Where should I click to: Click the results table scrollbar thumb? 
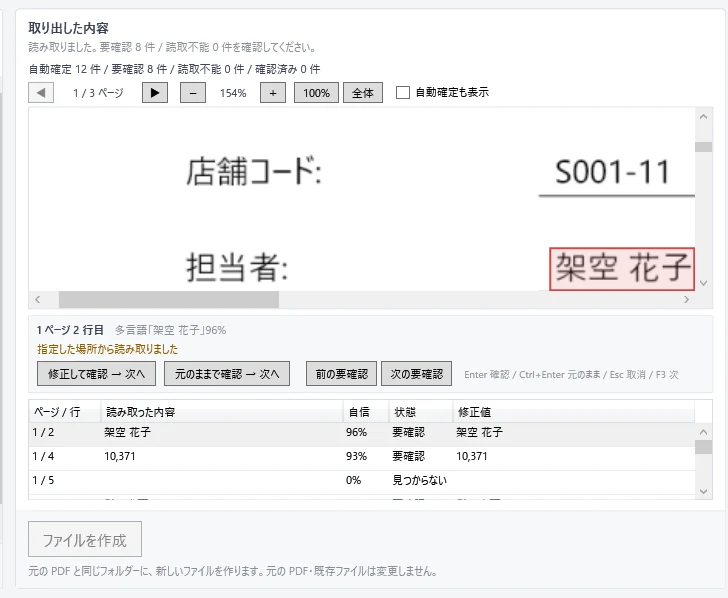703,447
